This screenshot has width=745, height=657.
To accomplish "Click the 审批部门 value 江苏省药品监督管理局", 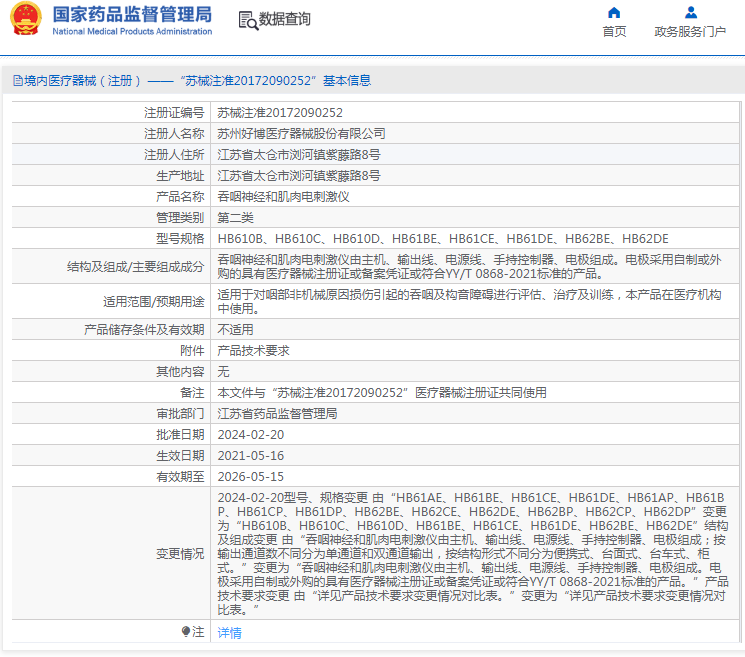I will pyautogui.click(x=277, y=414).
